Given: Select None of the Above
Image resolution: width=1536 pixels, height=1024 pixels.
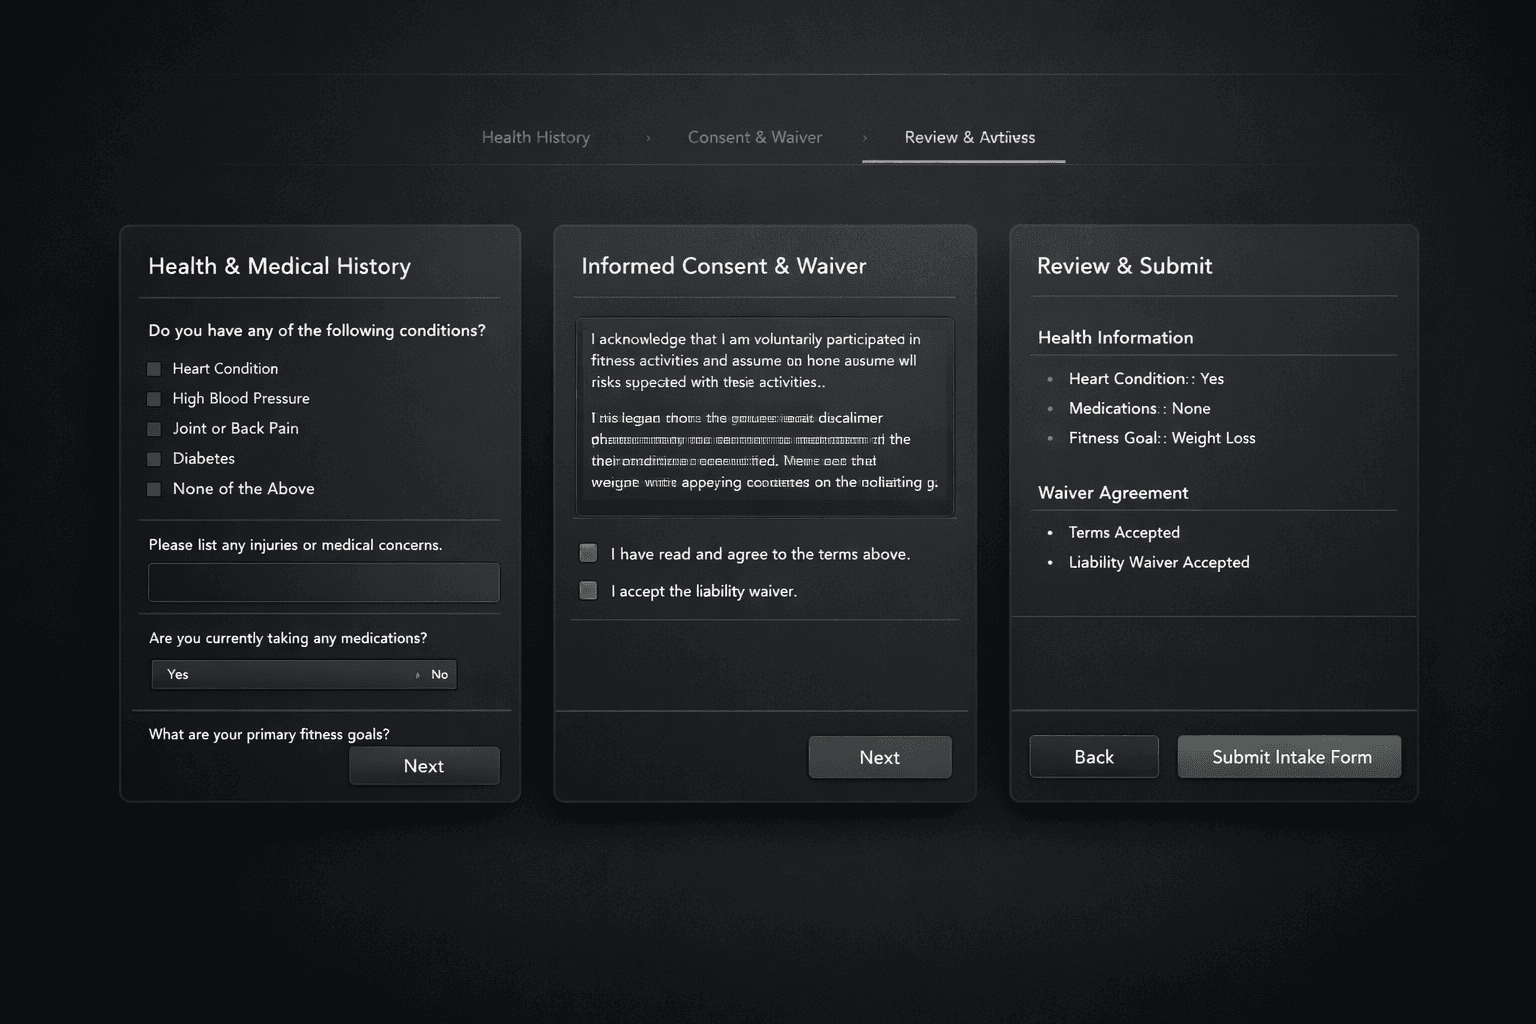Looking at the screenshot, I should 153,488.
